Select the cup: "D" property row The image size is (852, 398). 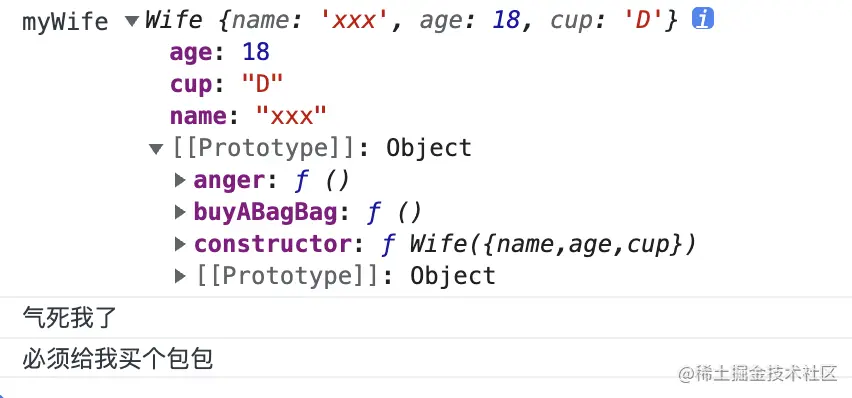[227, 84]
